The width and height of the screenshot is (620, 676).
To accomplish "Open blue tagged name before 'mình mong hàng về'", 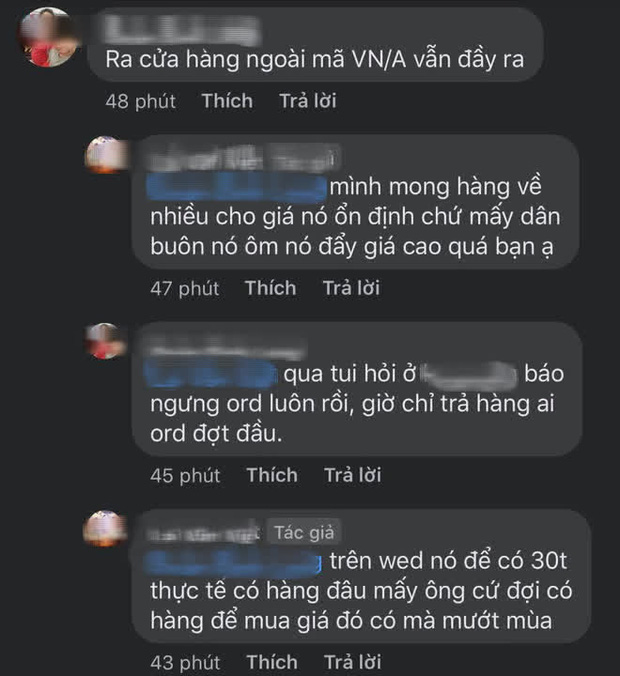I will coord(237,188).
